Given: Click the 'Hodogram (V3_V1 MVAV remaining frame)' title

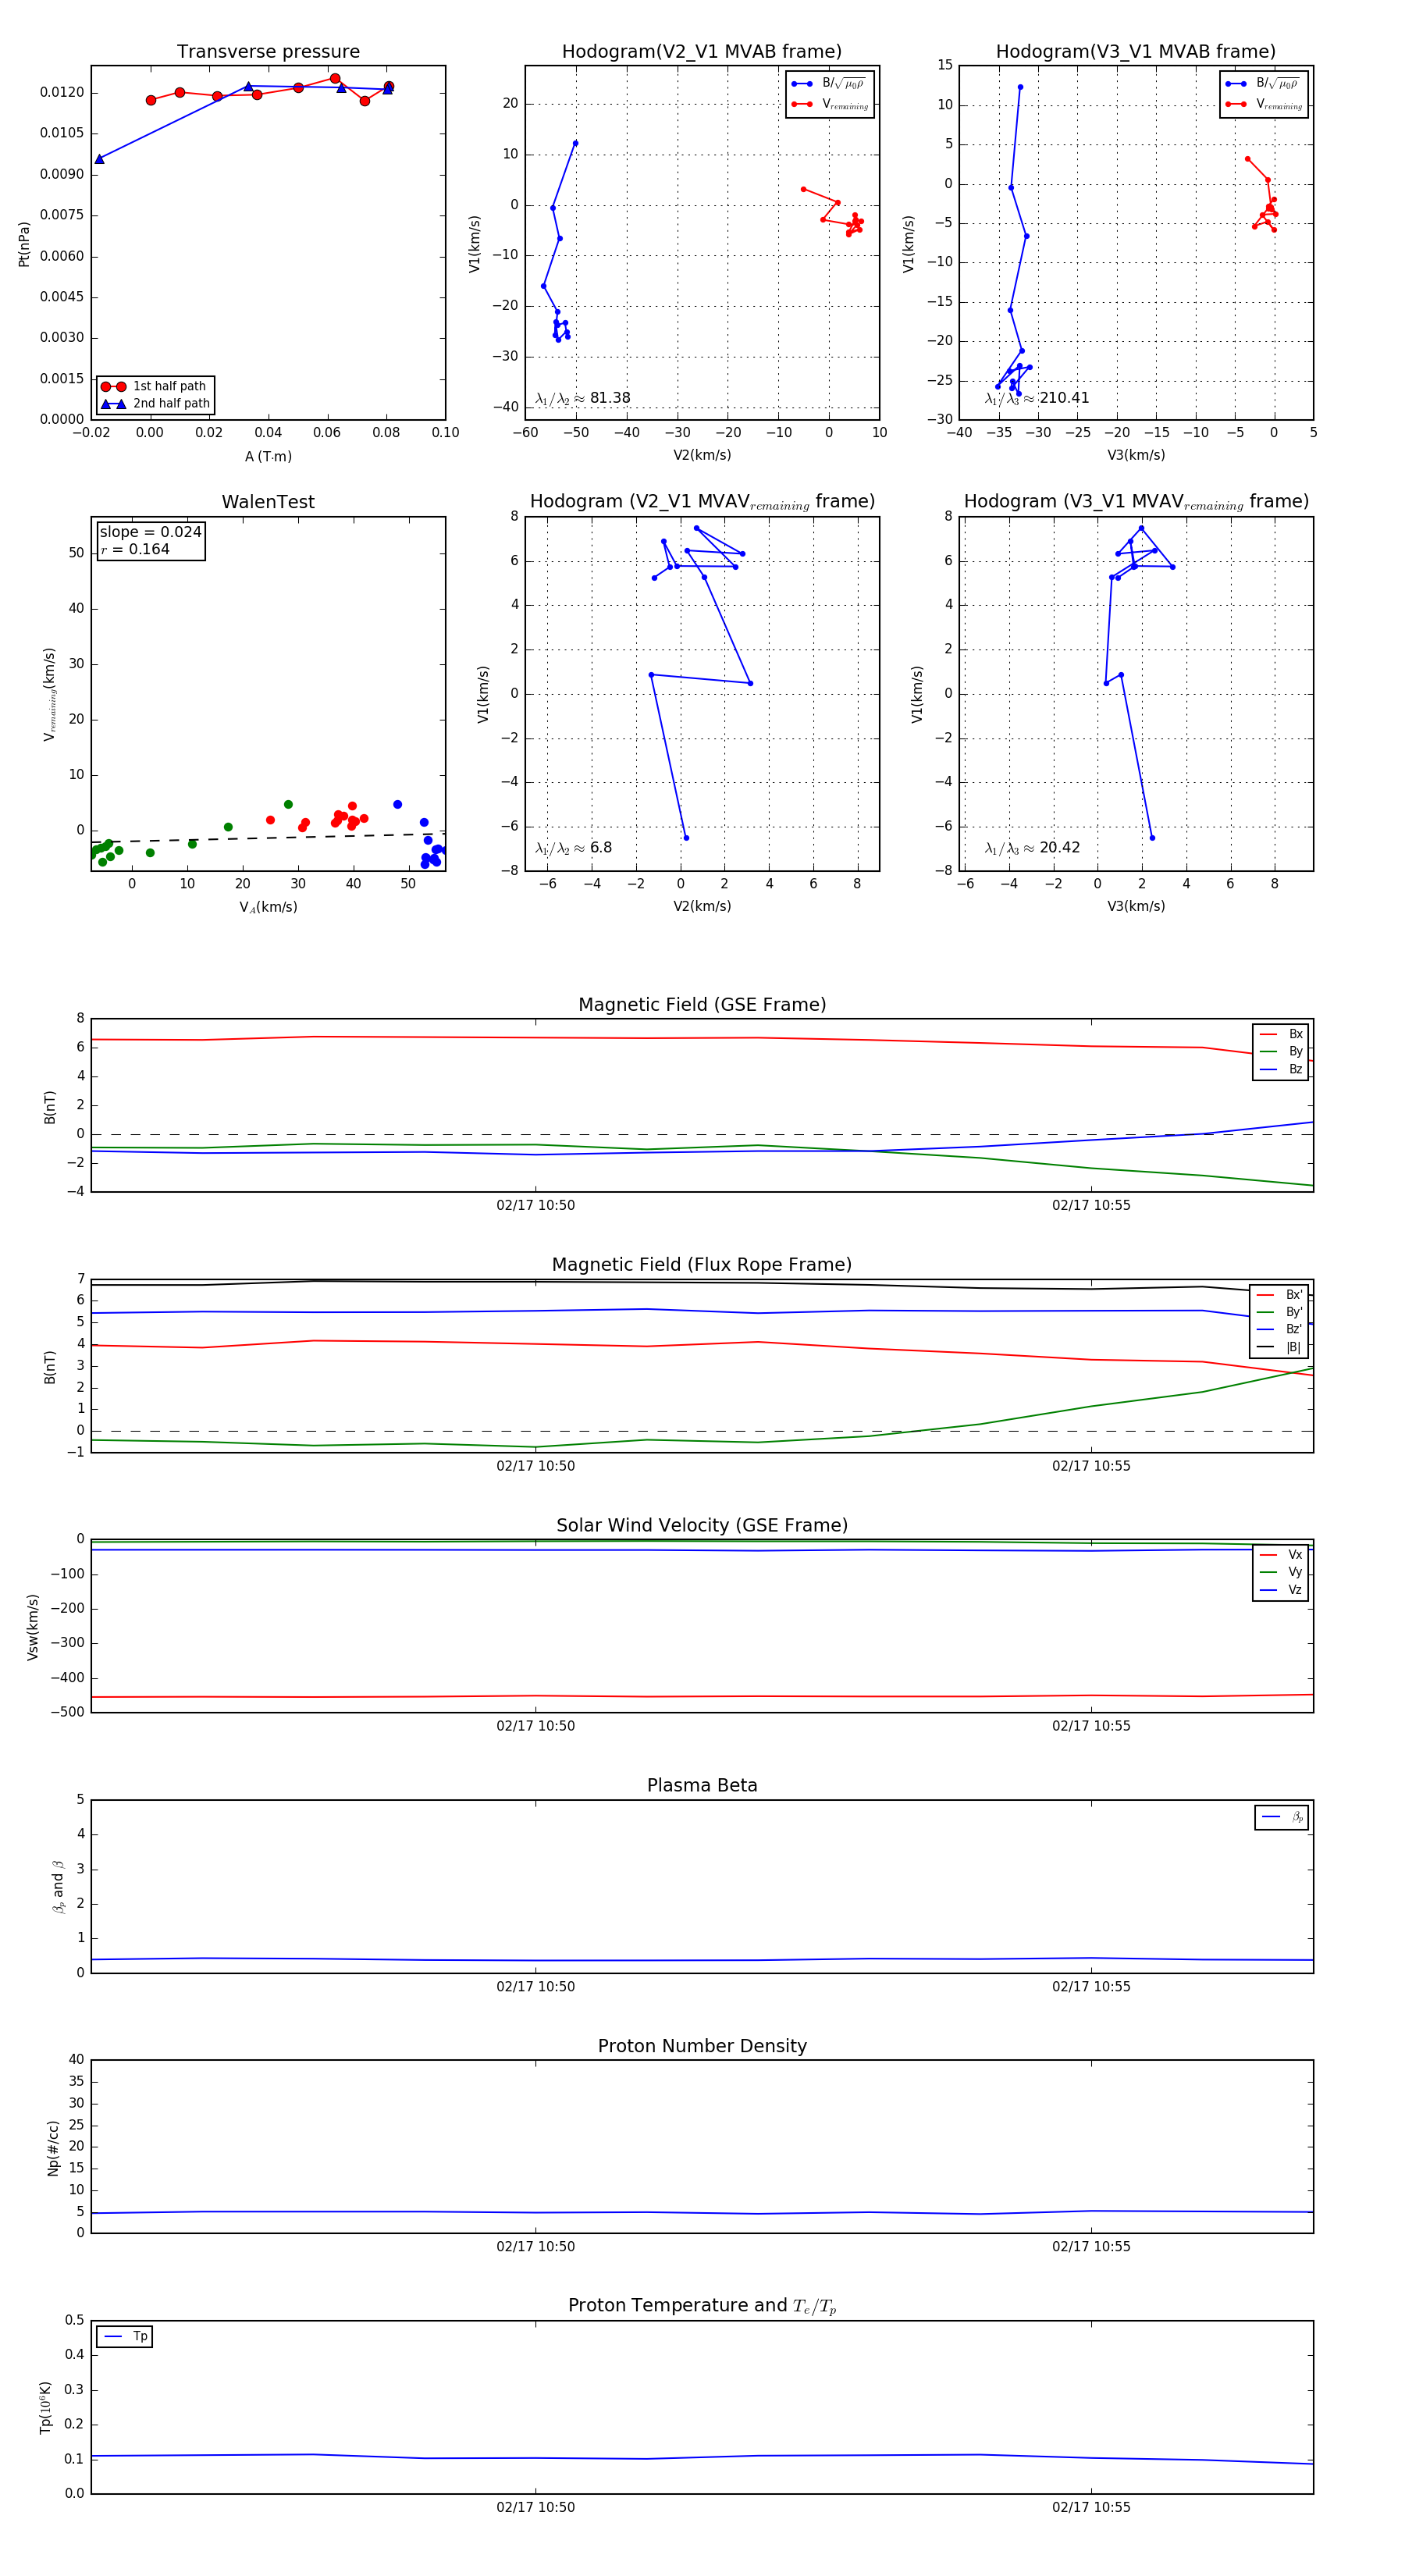Looking at the screenshot, I should point(1135,502).
